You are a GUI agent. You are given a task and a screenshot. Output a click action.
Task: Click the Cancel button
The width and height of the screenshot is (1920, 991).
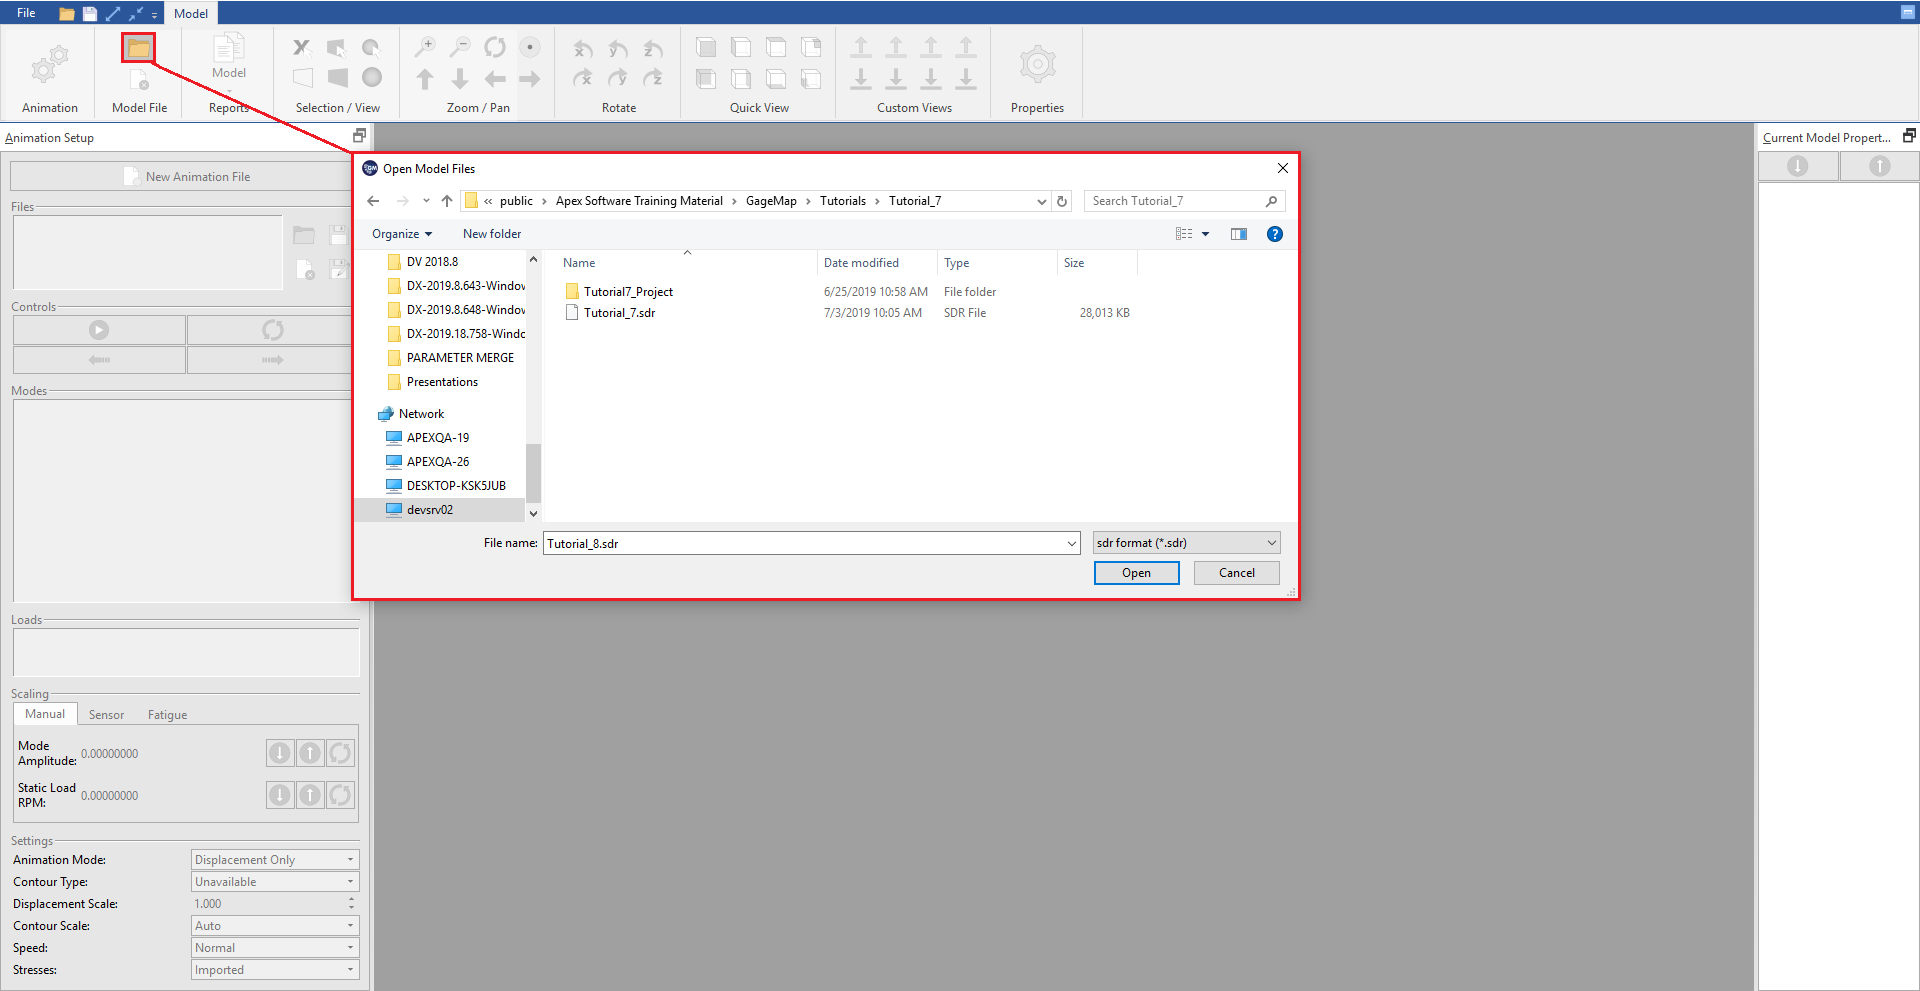click(1236, 573)
